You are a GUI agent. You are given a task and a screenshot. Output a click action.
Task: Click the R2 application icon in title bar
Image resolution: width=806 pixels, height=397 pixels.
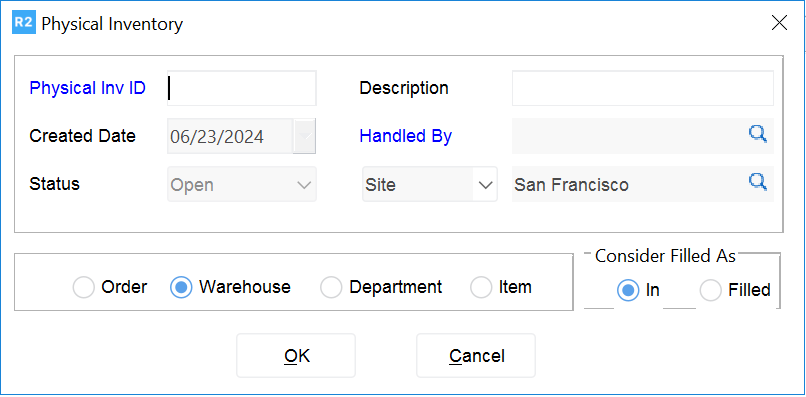coord(24,24)
